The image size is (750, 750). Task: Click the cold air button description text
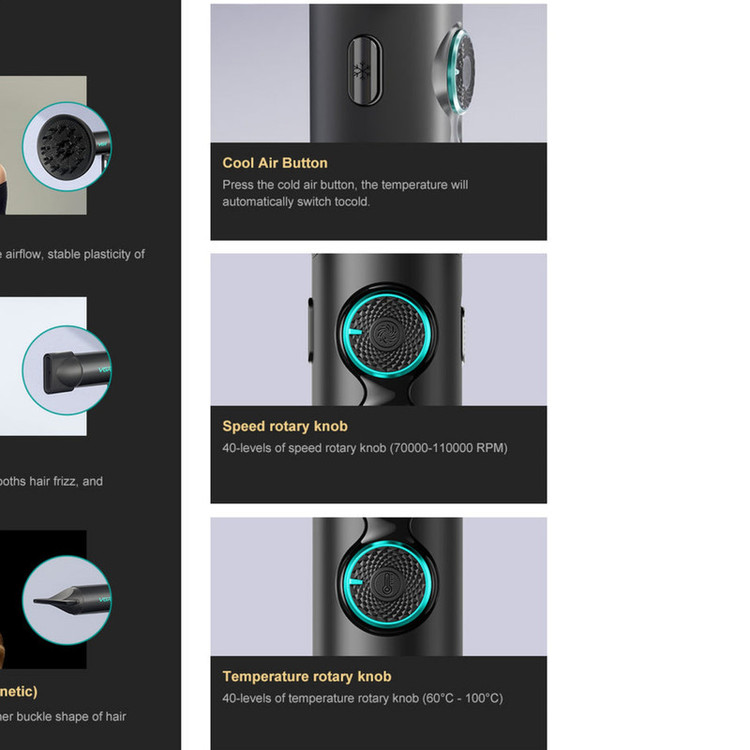coord(345,193)
